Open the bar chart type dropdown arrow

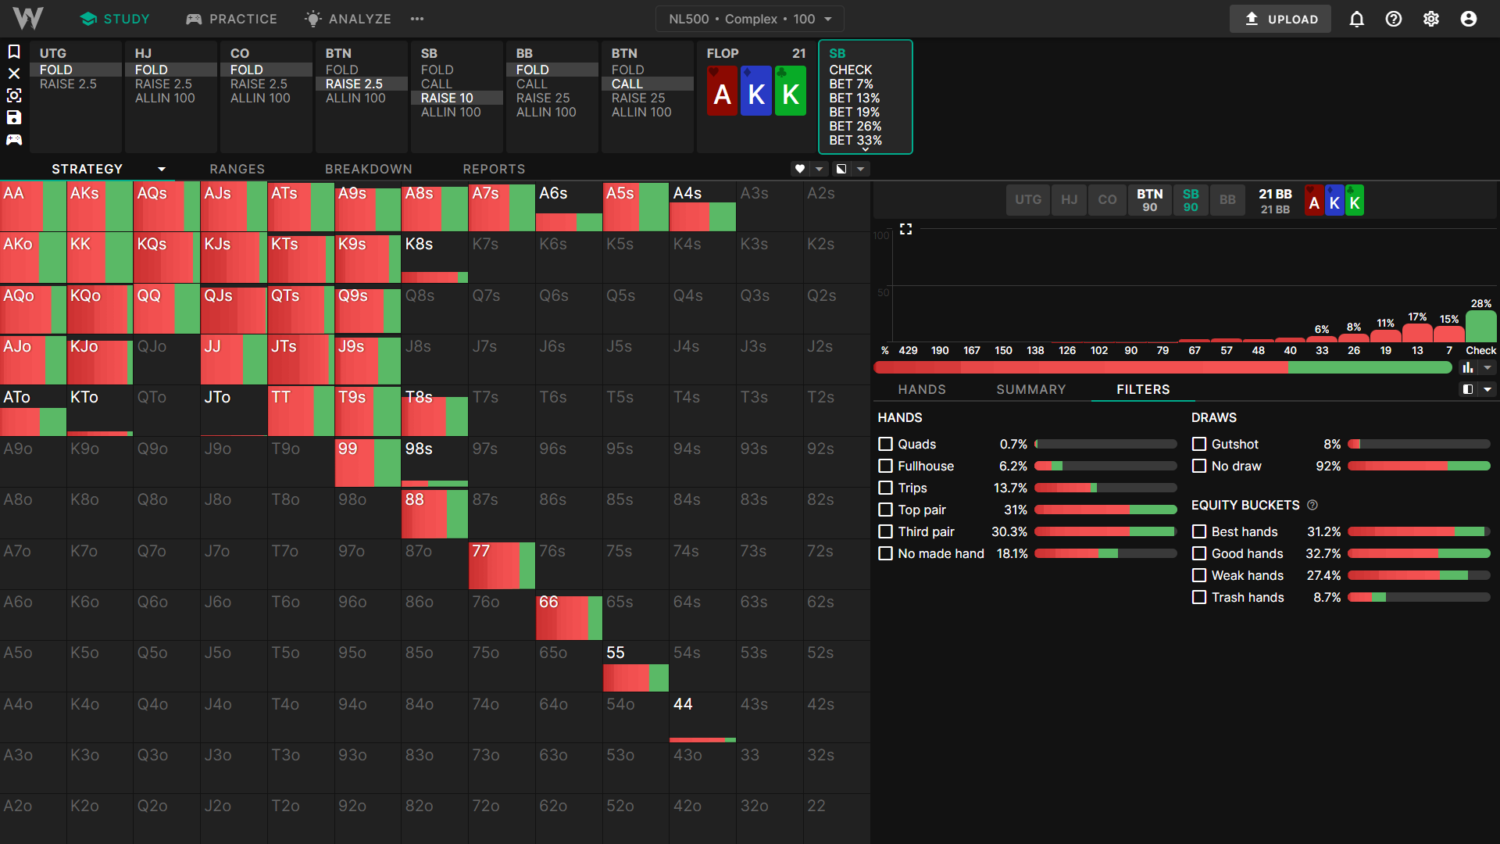(x=1487, y=368)
